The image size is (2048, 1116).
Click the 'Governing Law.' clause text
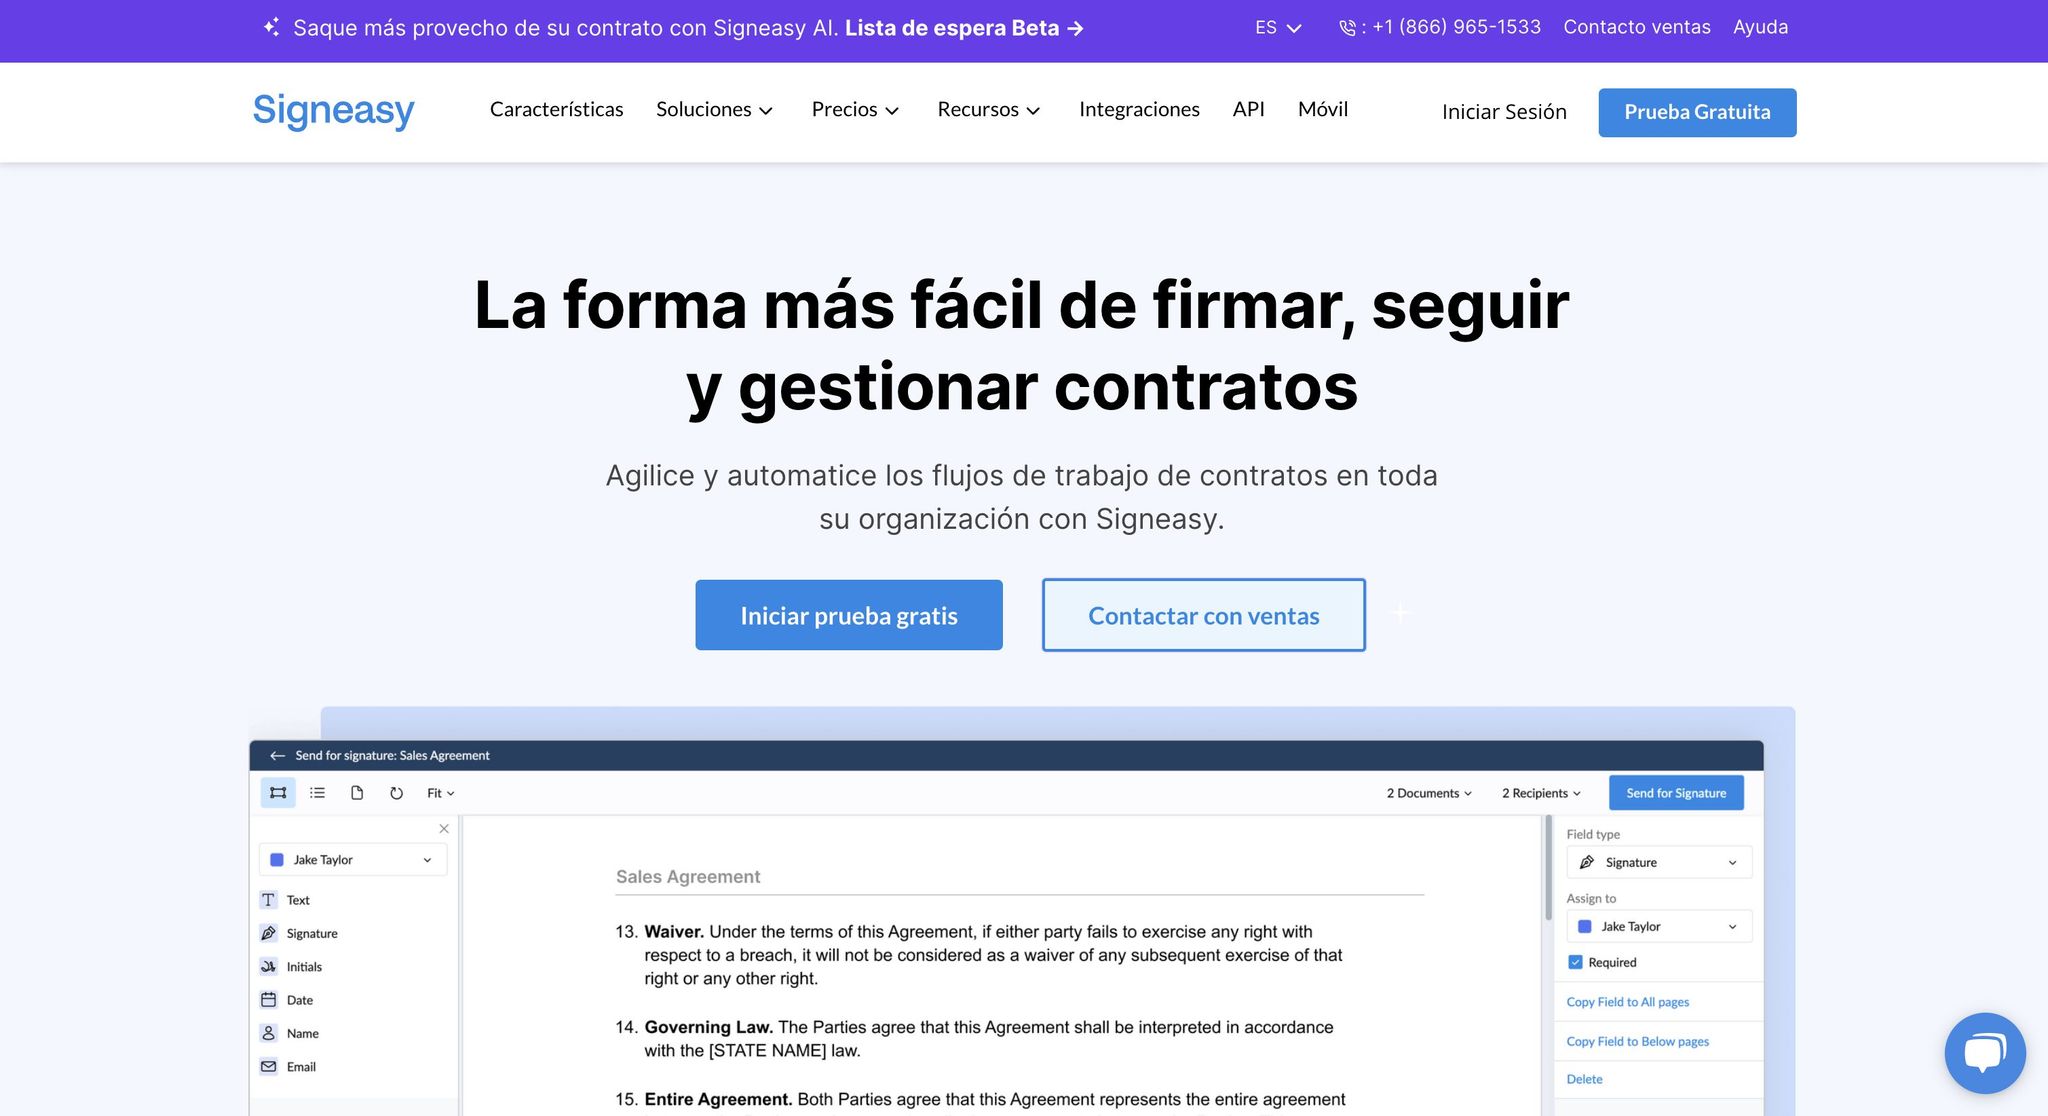(709, 1027)
